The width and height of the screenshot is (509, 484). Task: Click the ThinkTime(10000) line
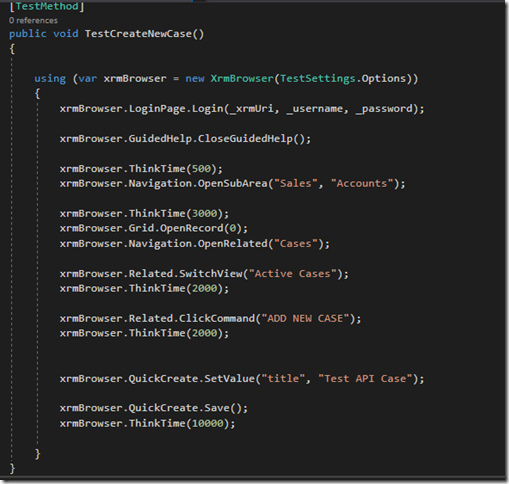point(147,423)
